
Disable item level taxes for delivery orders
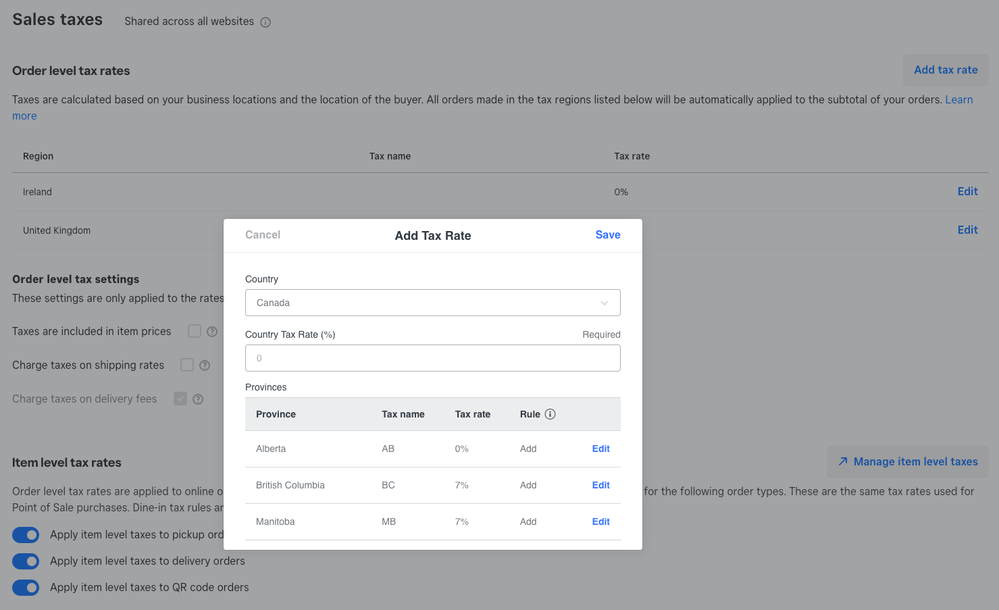tap(25, 561)
